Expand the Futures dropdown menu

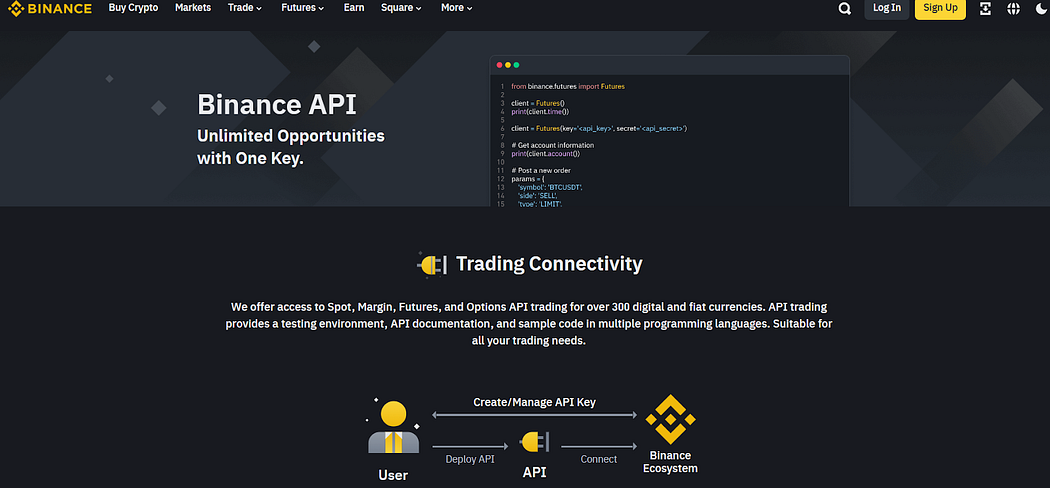point(303,8)
